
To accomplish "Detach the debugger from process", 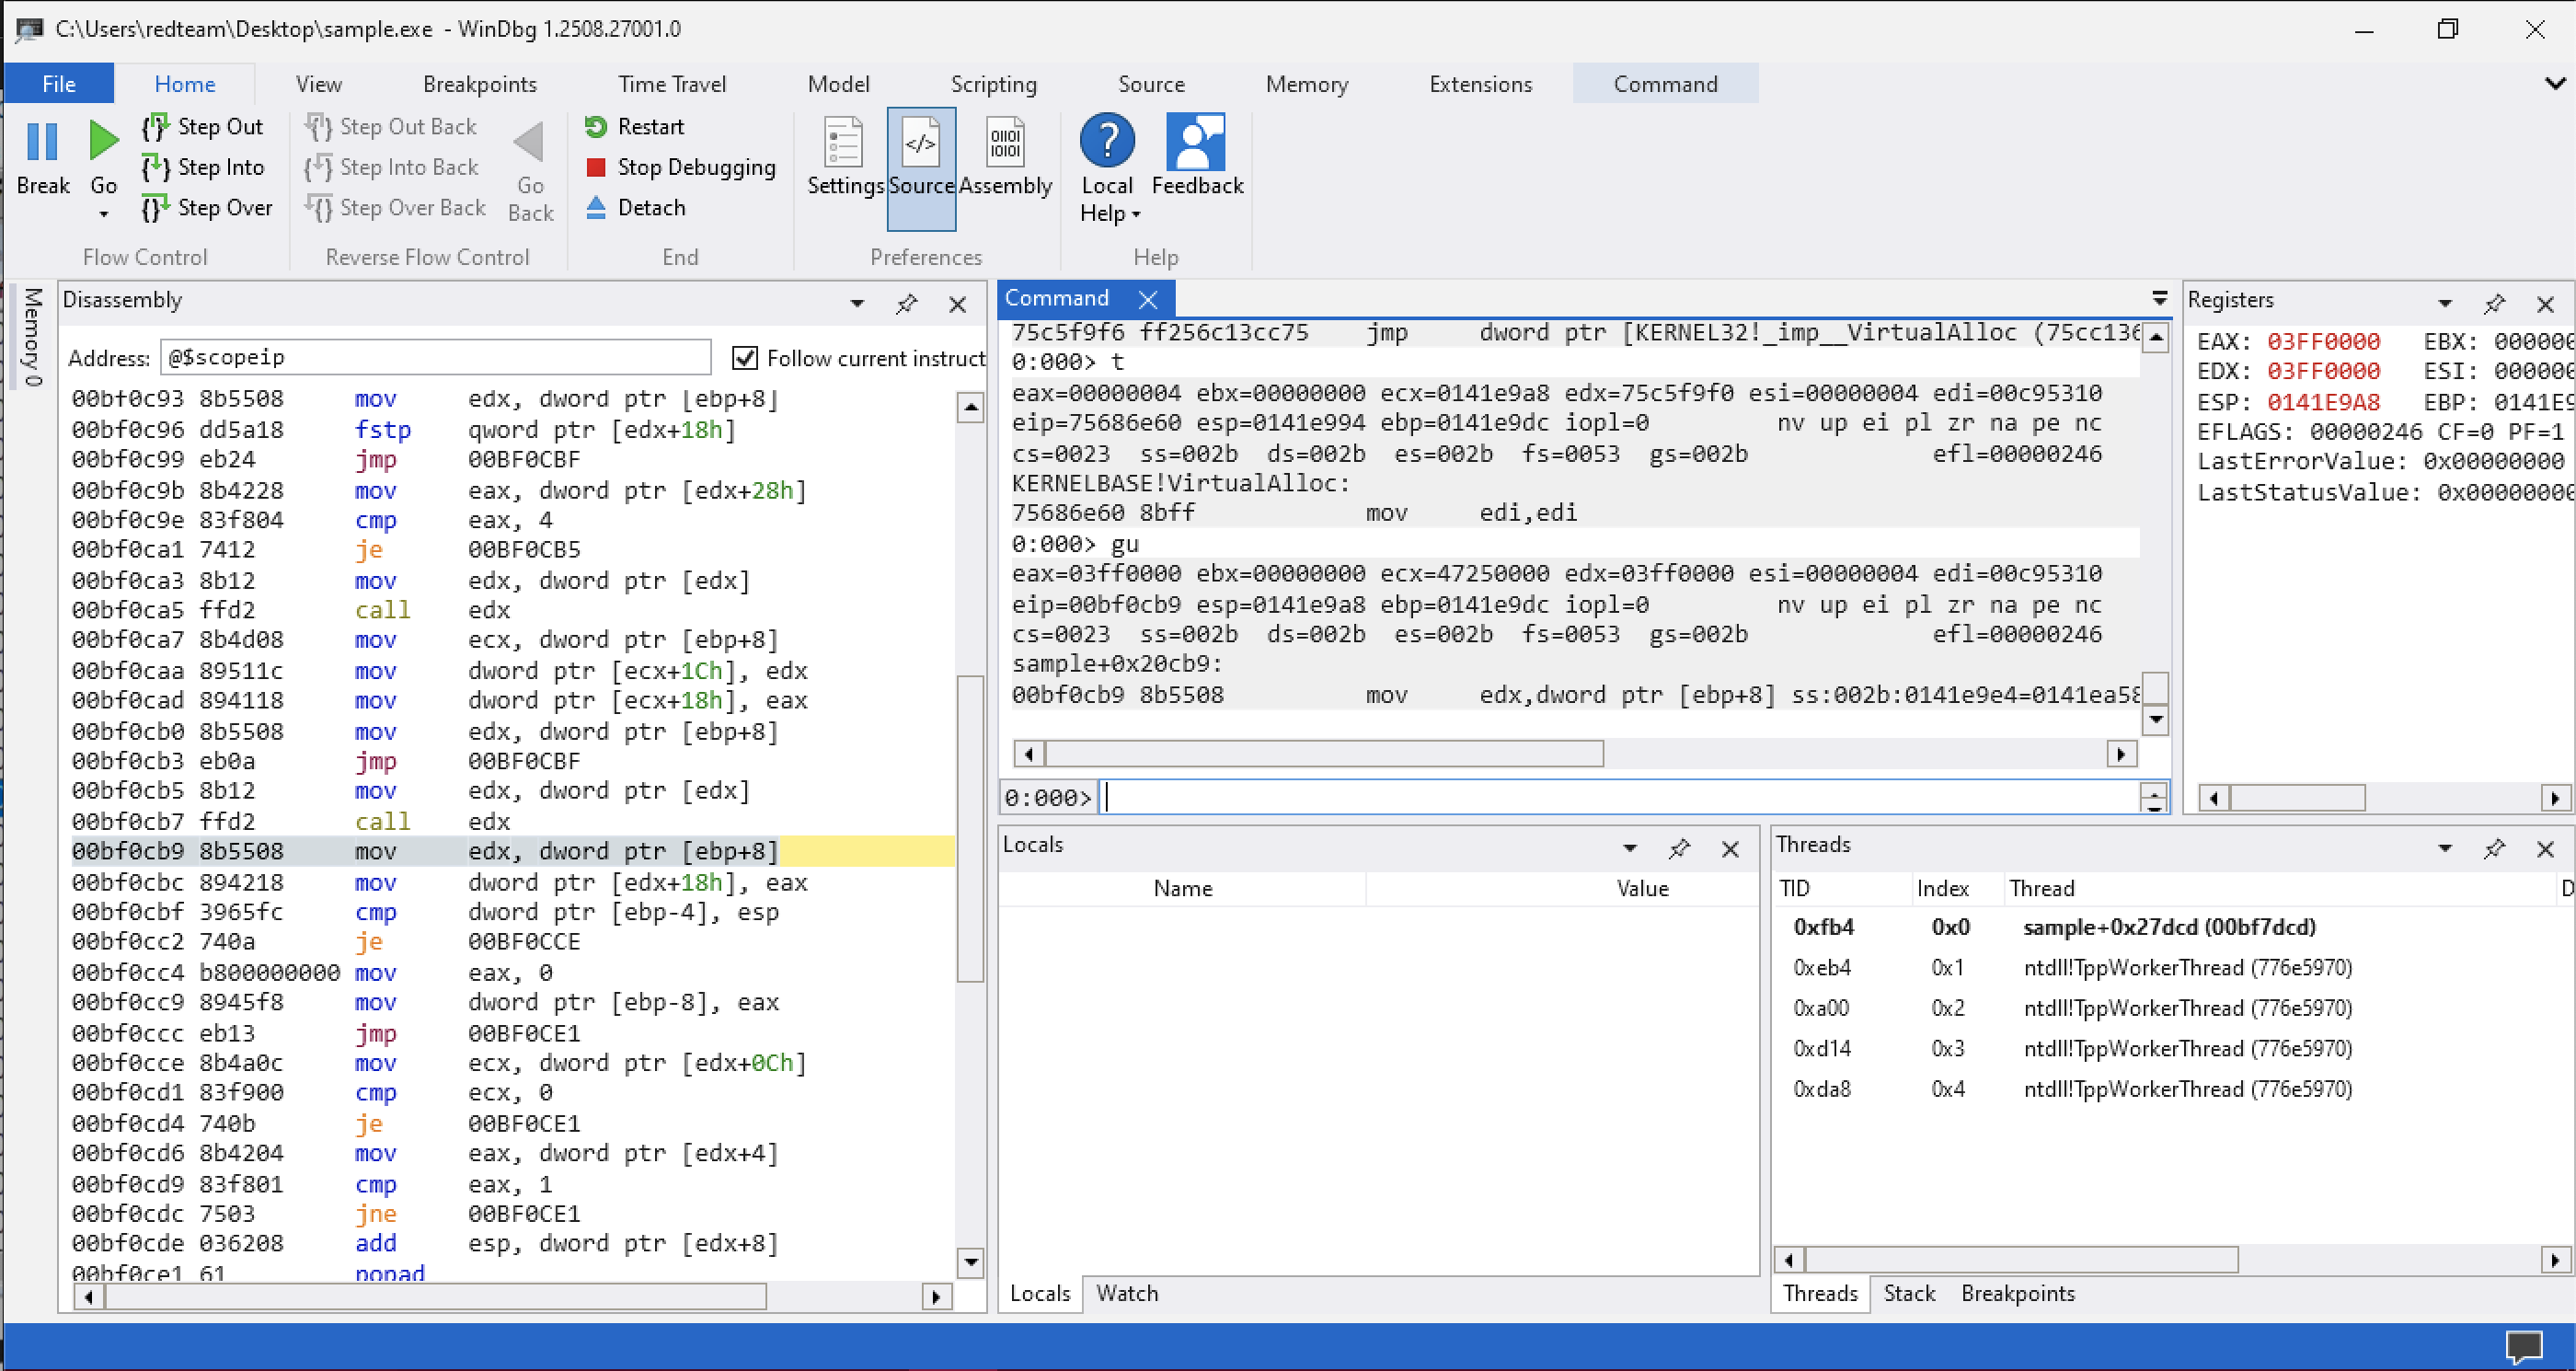I will (636, 208).
